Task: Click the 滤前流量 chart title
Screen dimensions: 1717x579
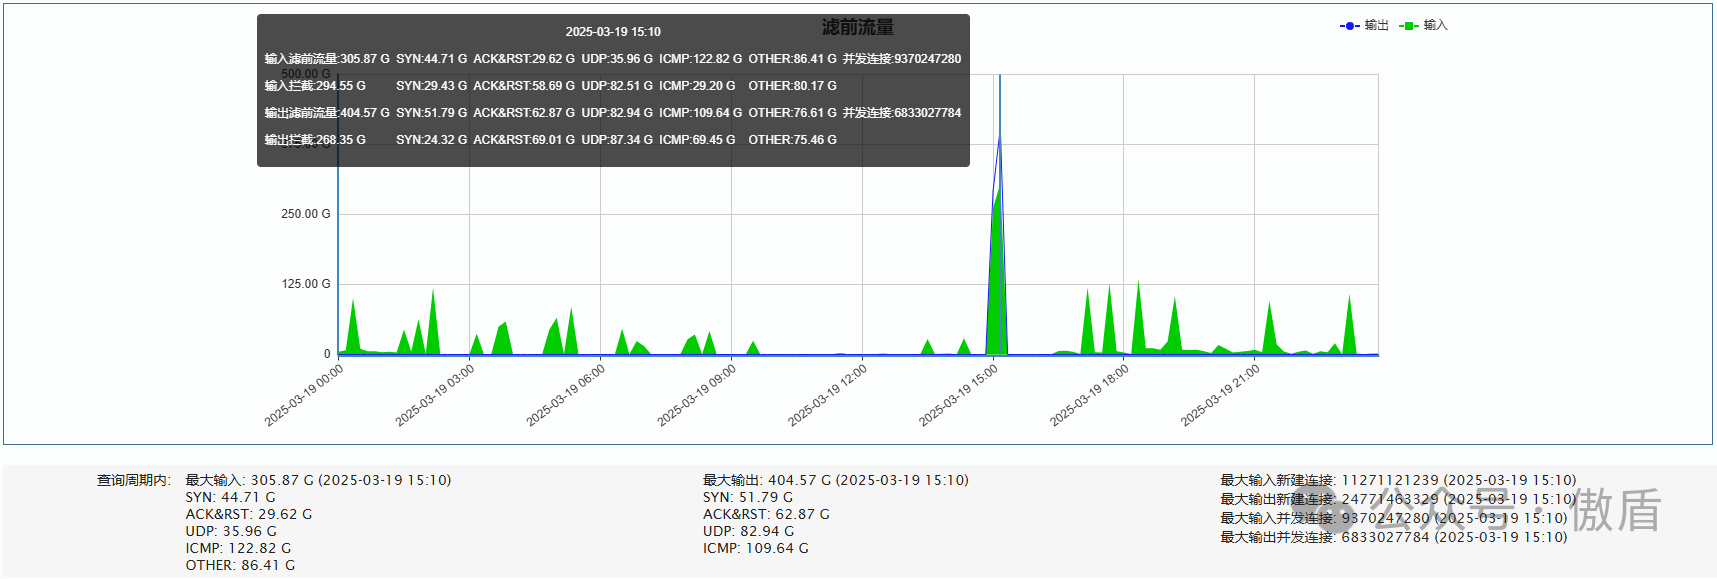Action: pos(857,27)
